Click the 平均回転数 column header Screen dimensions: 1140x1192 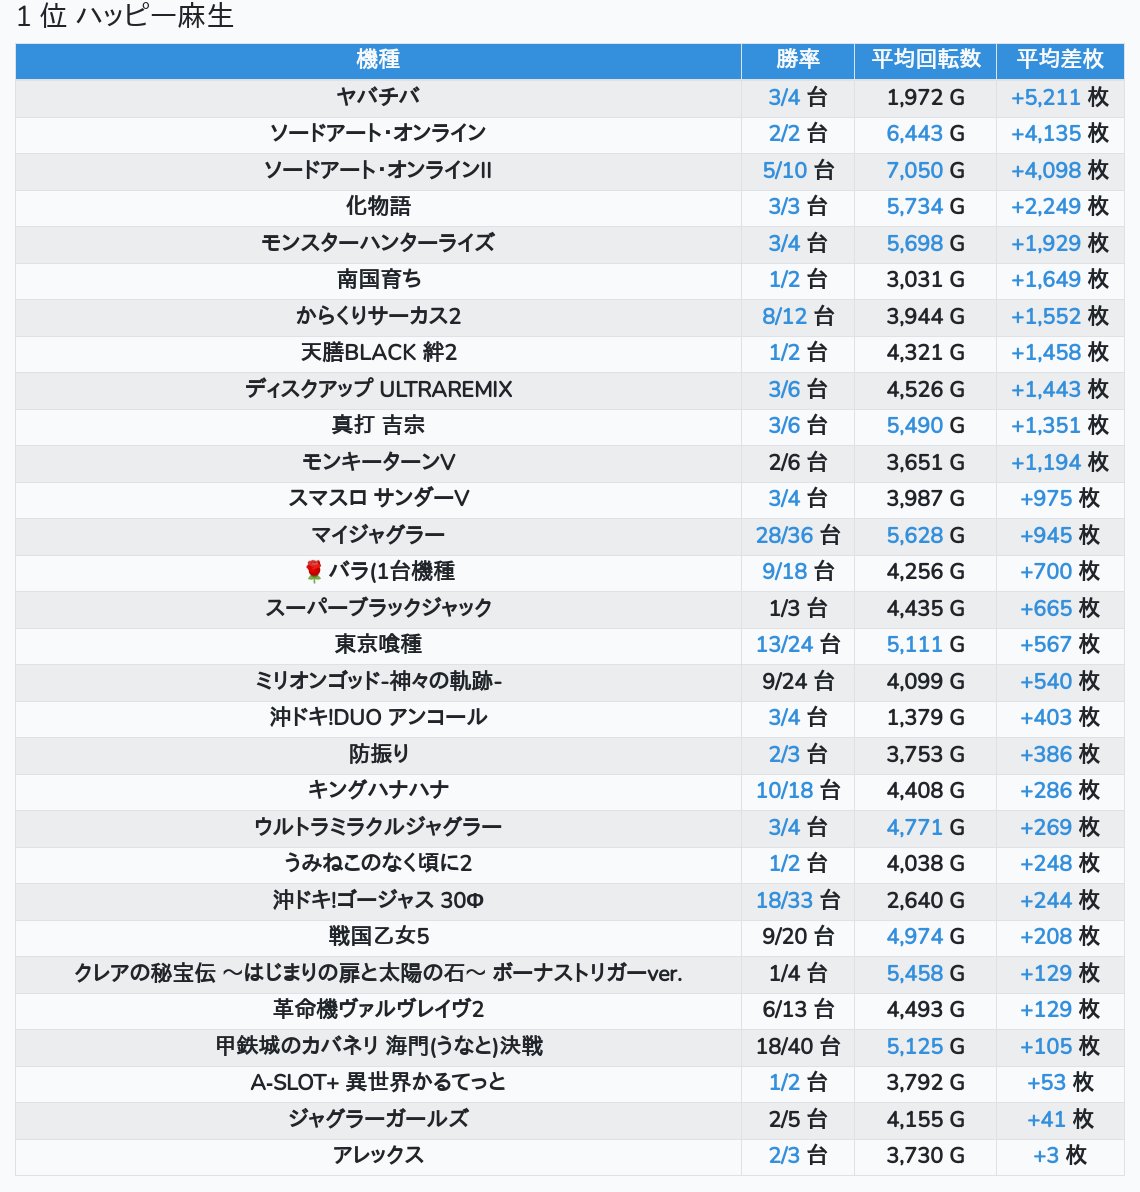click(x=925, y=59)
